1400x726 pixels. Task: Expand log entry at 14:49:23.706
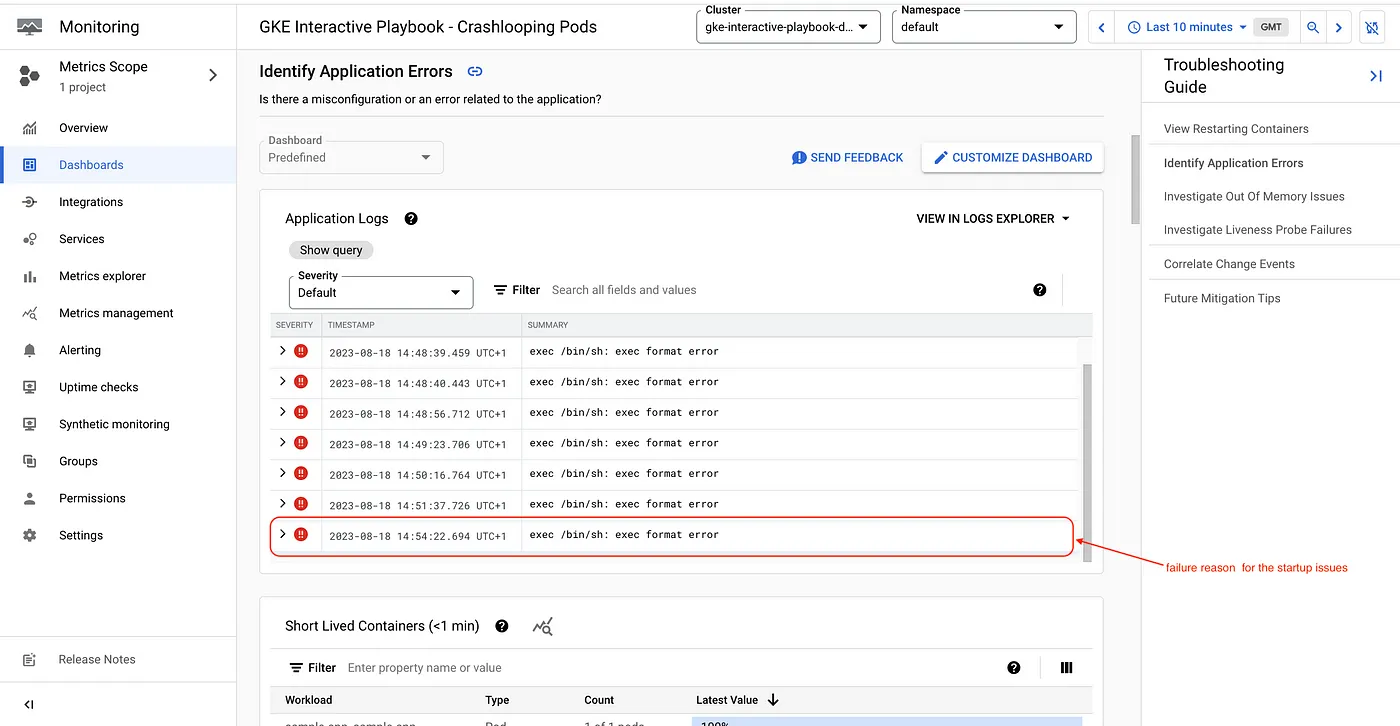pyautogui.click(x=282, y=442)
